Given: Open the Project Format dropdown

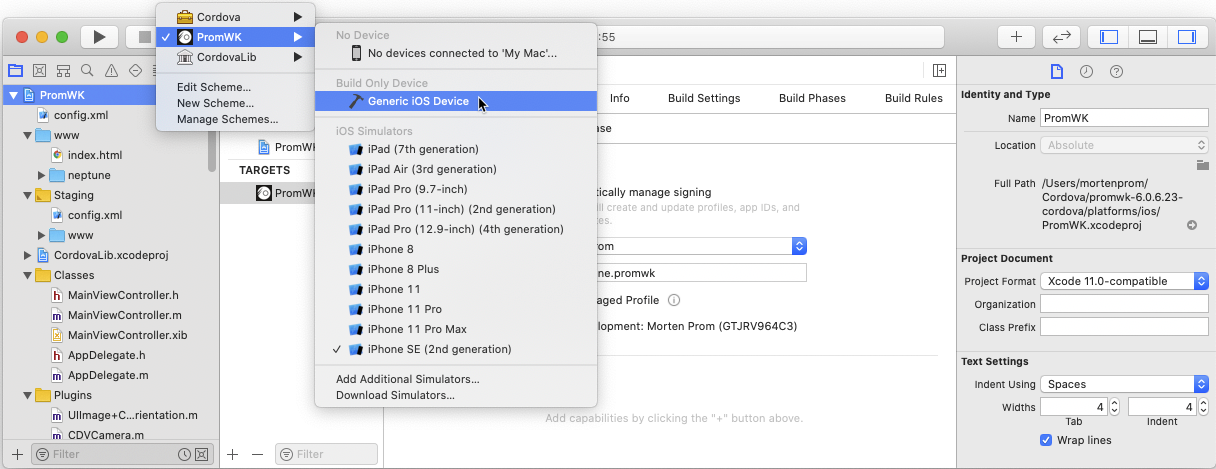Looking at the screenshot, I should 1125,282.
